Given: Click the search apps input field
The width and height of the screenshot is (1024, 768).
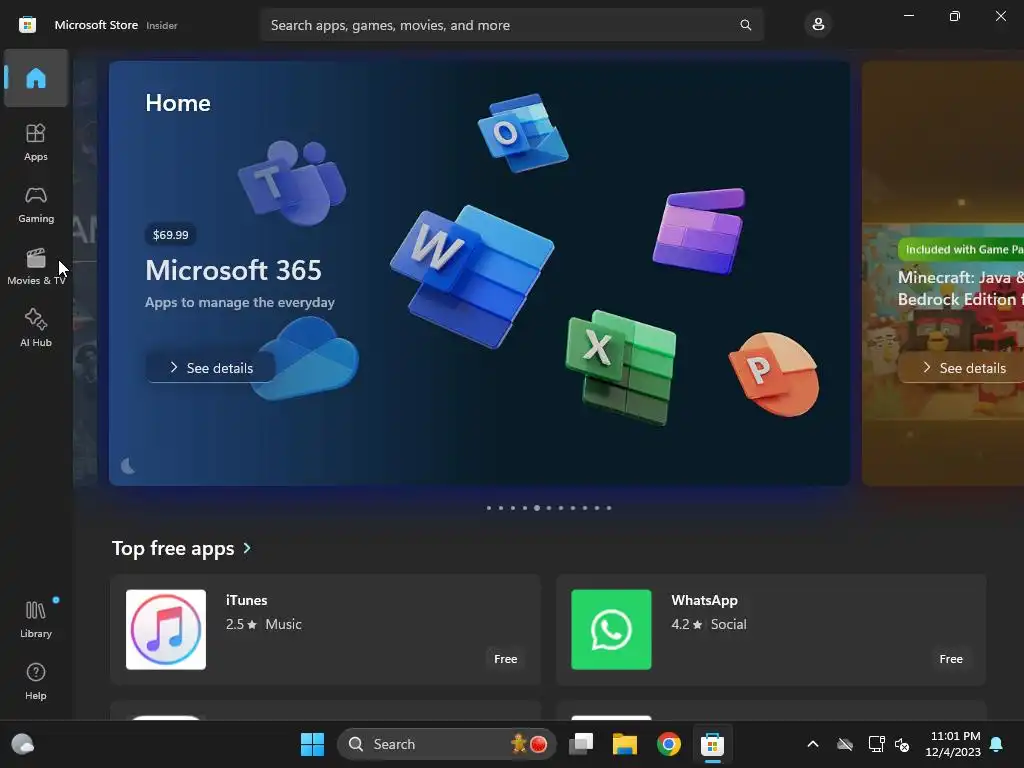Looking at the screenshot, I should pos(511,25).
